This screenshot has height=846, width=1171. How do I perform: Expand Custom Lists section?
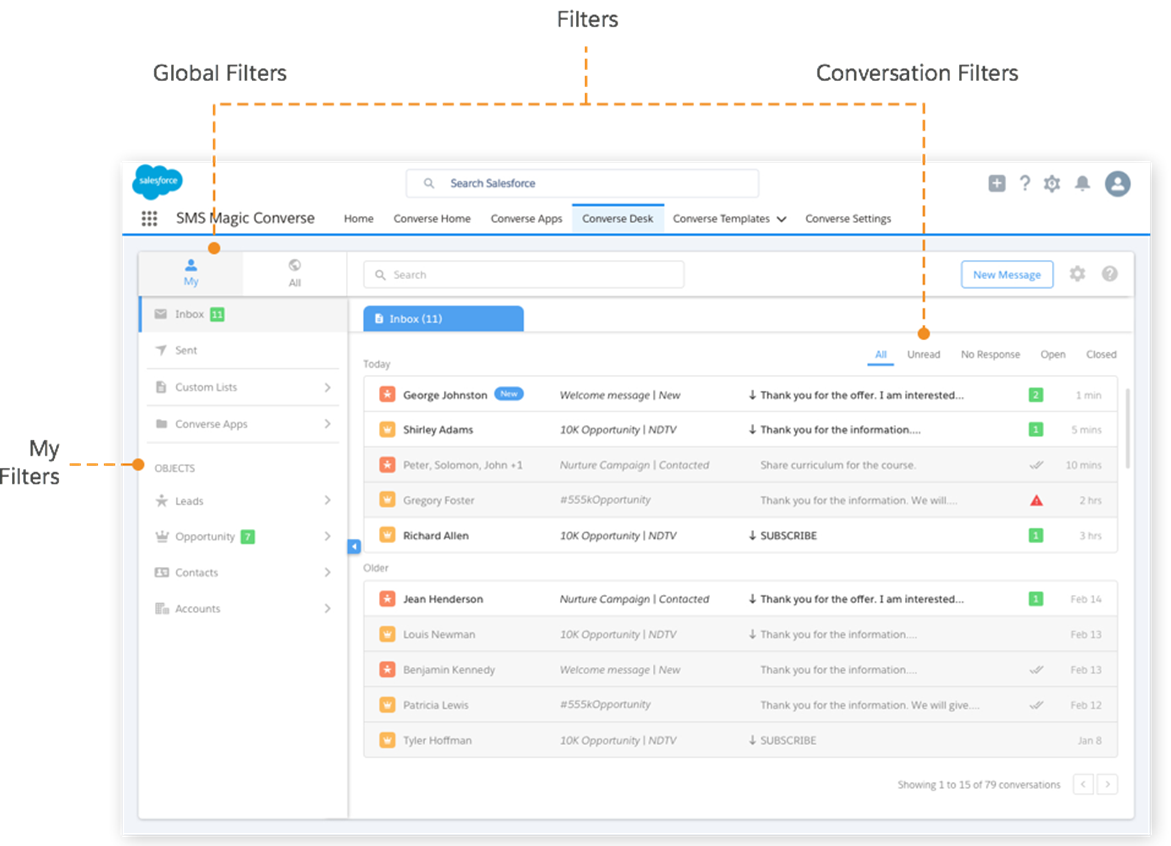click(x=327, y=387)
